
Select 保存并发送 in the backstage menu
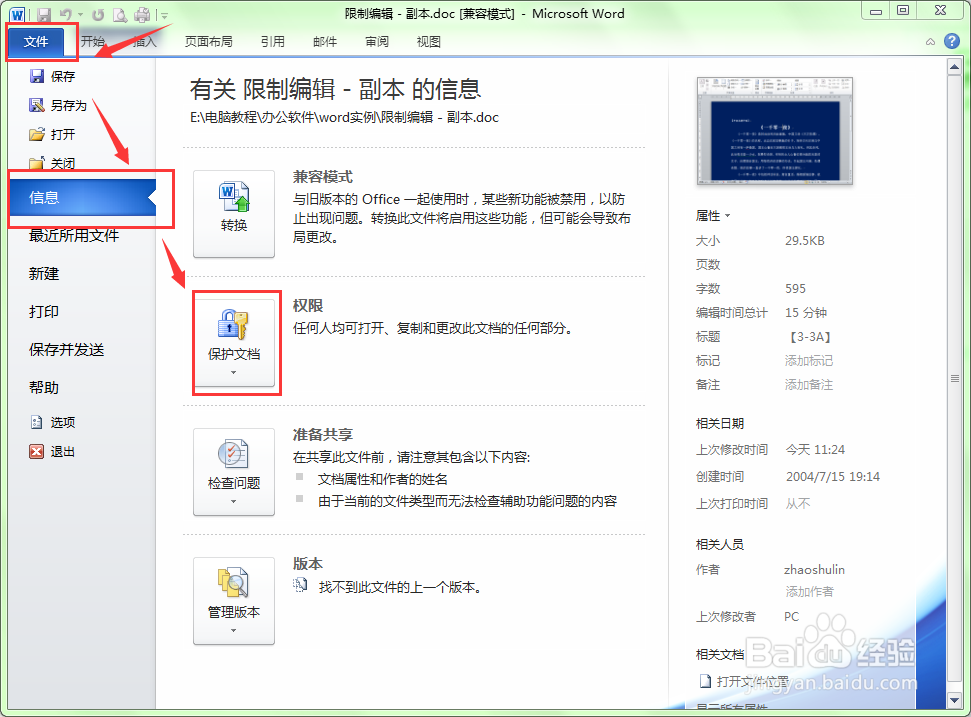coord(66,349)
